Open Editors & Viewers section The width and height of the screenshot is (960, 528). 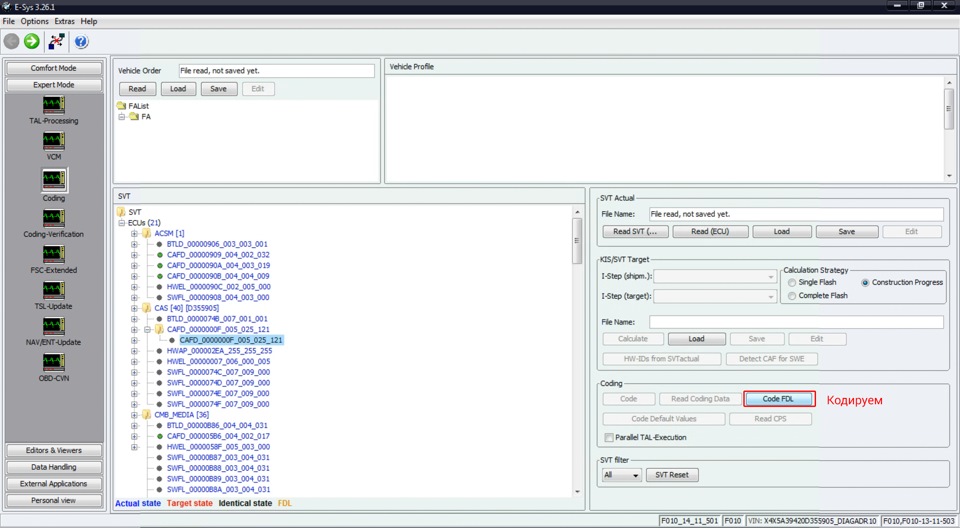point(54,450)
